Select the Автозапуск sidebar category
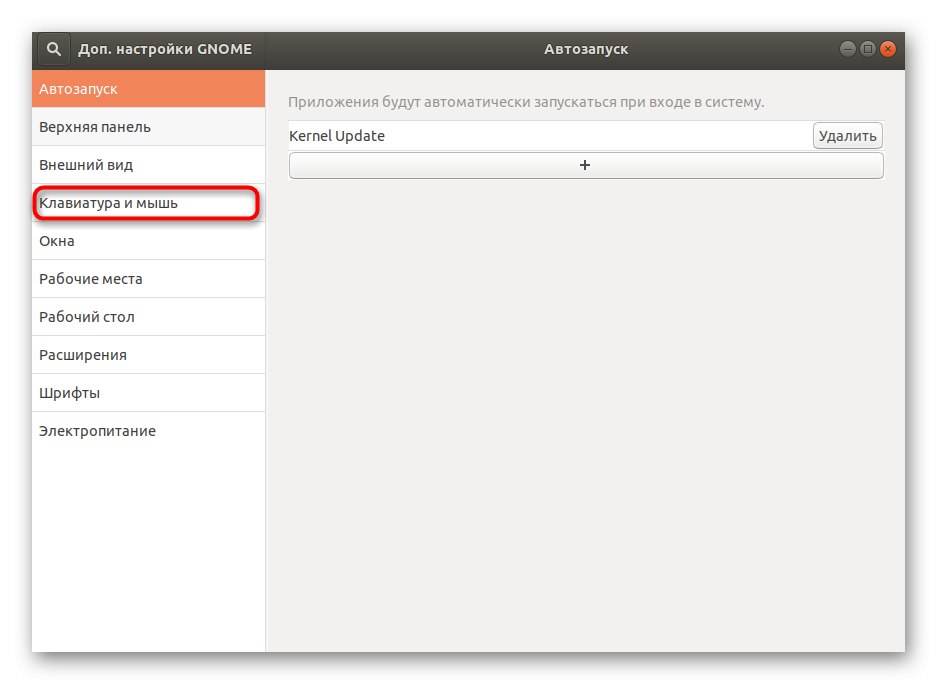 pos(148,89)
